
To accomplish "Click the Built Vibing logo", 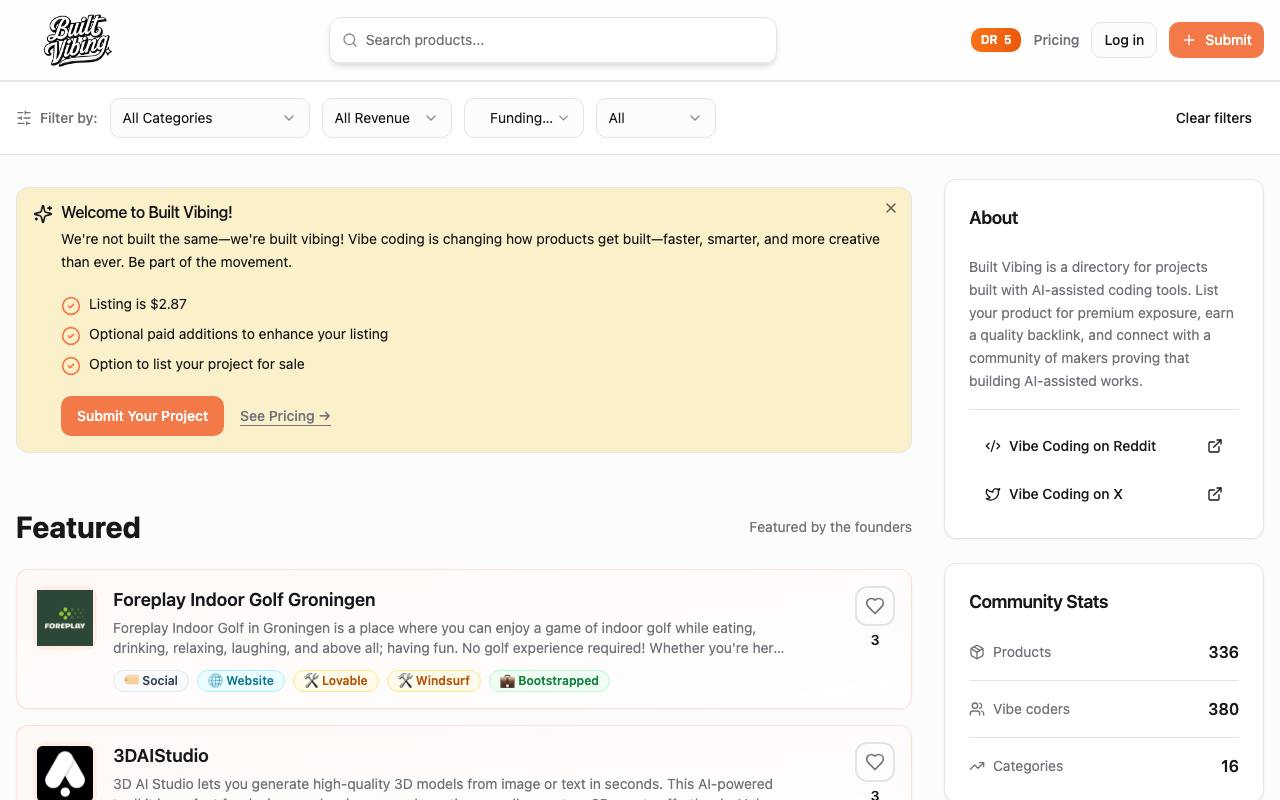I will pyautogui.click(x=78, y=40).
